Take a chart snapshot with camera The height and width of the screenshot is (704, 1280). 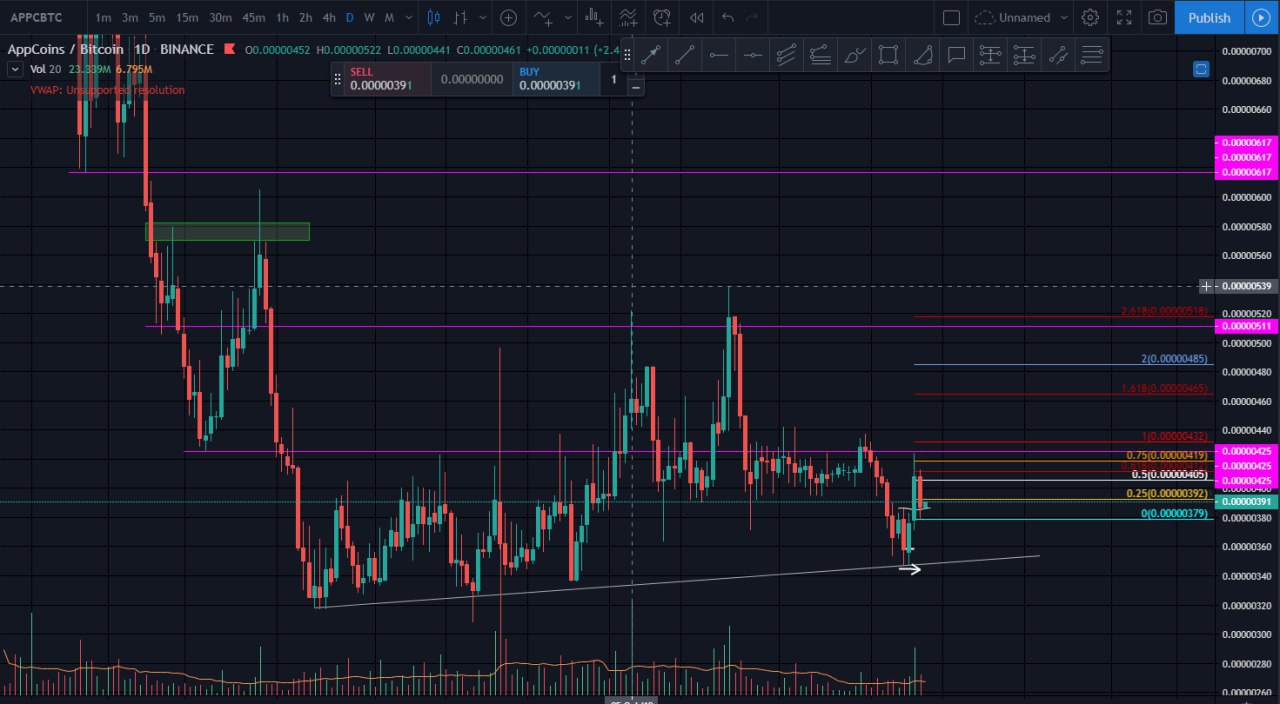[1157, 17]
